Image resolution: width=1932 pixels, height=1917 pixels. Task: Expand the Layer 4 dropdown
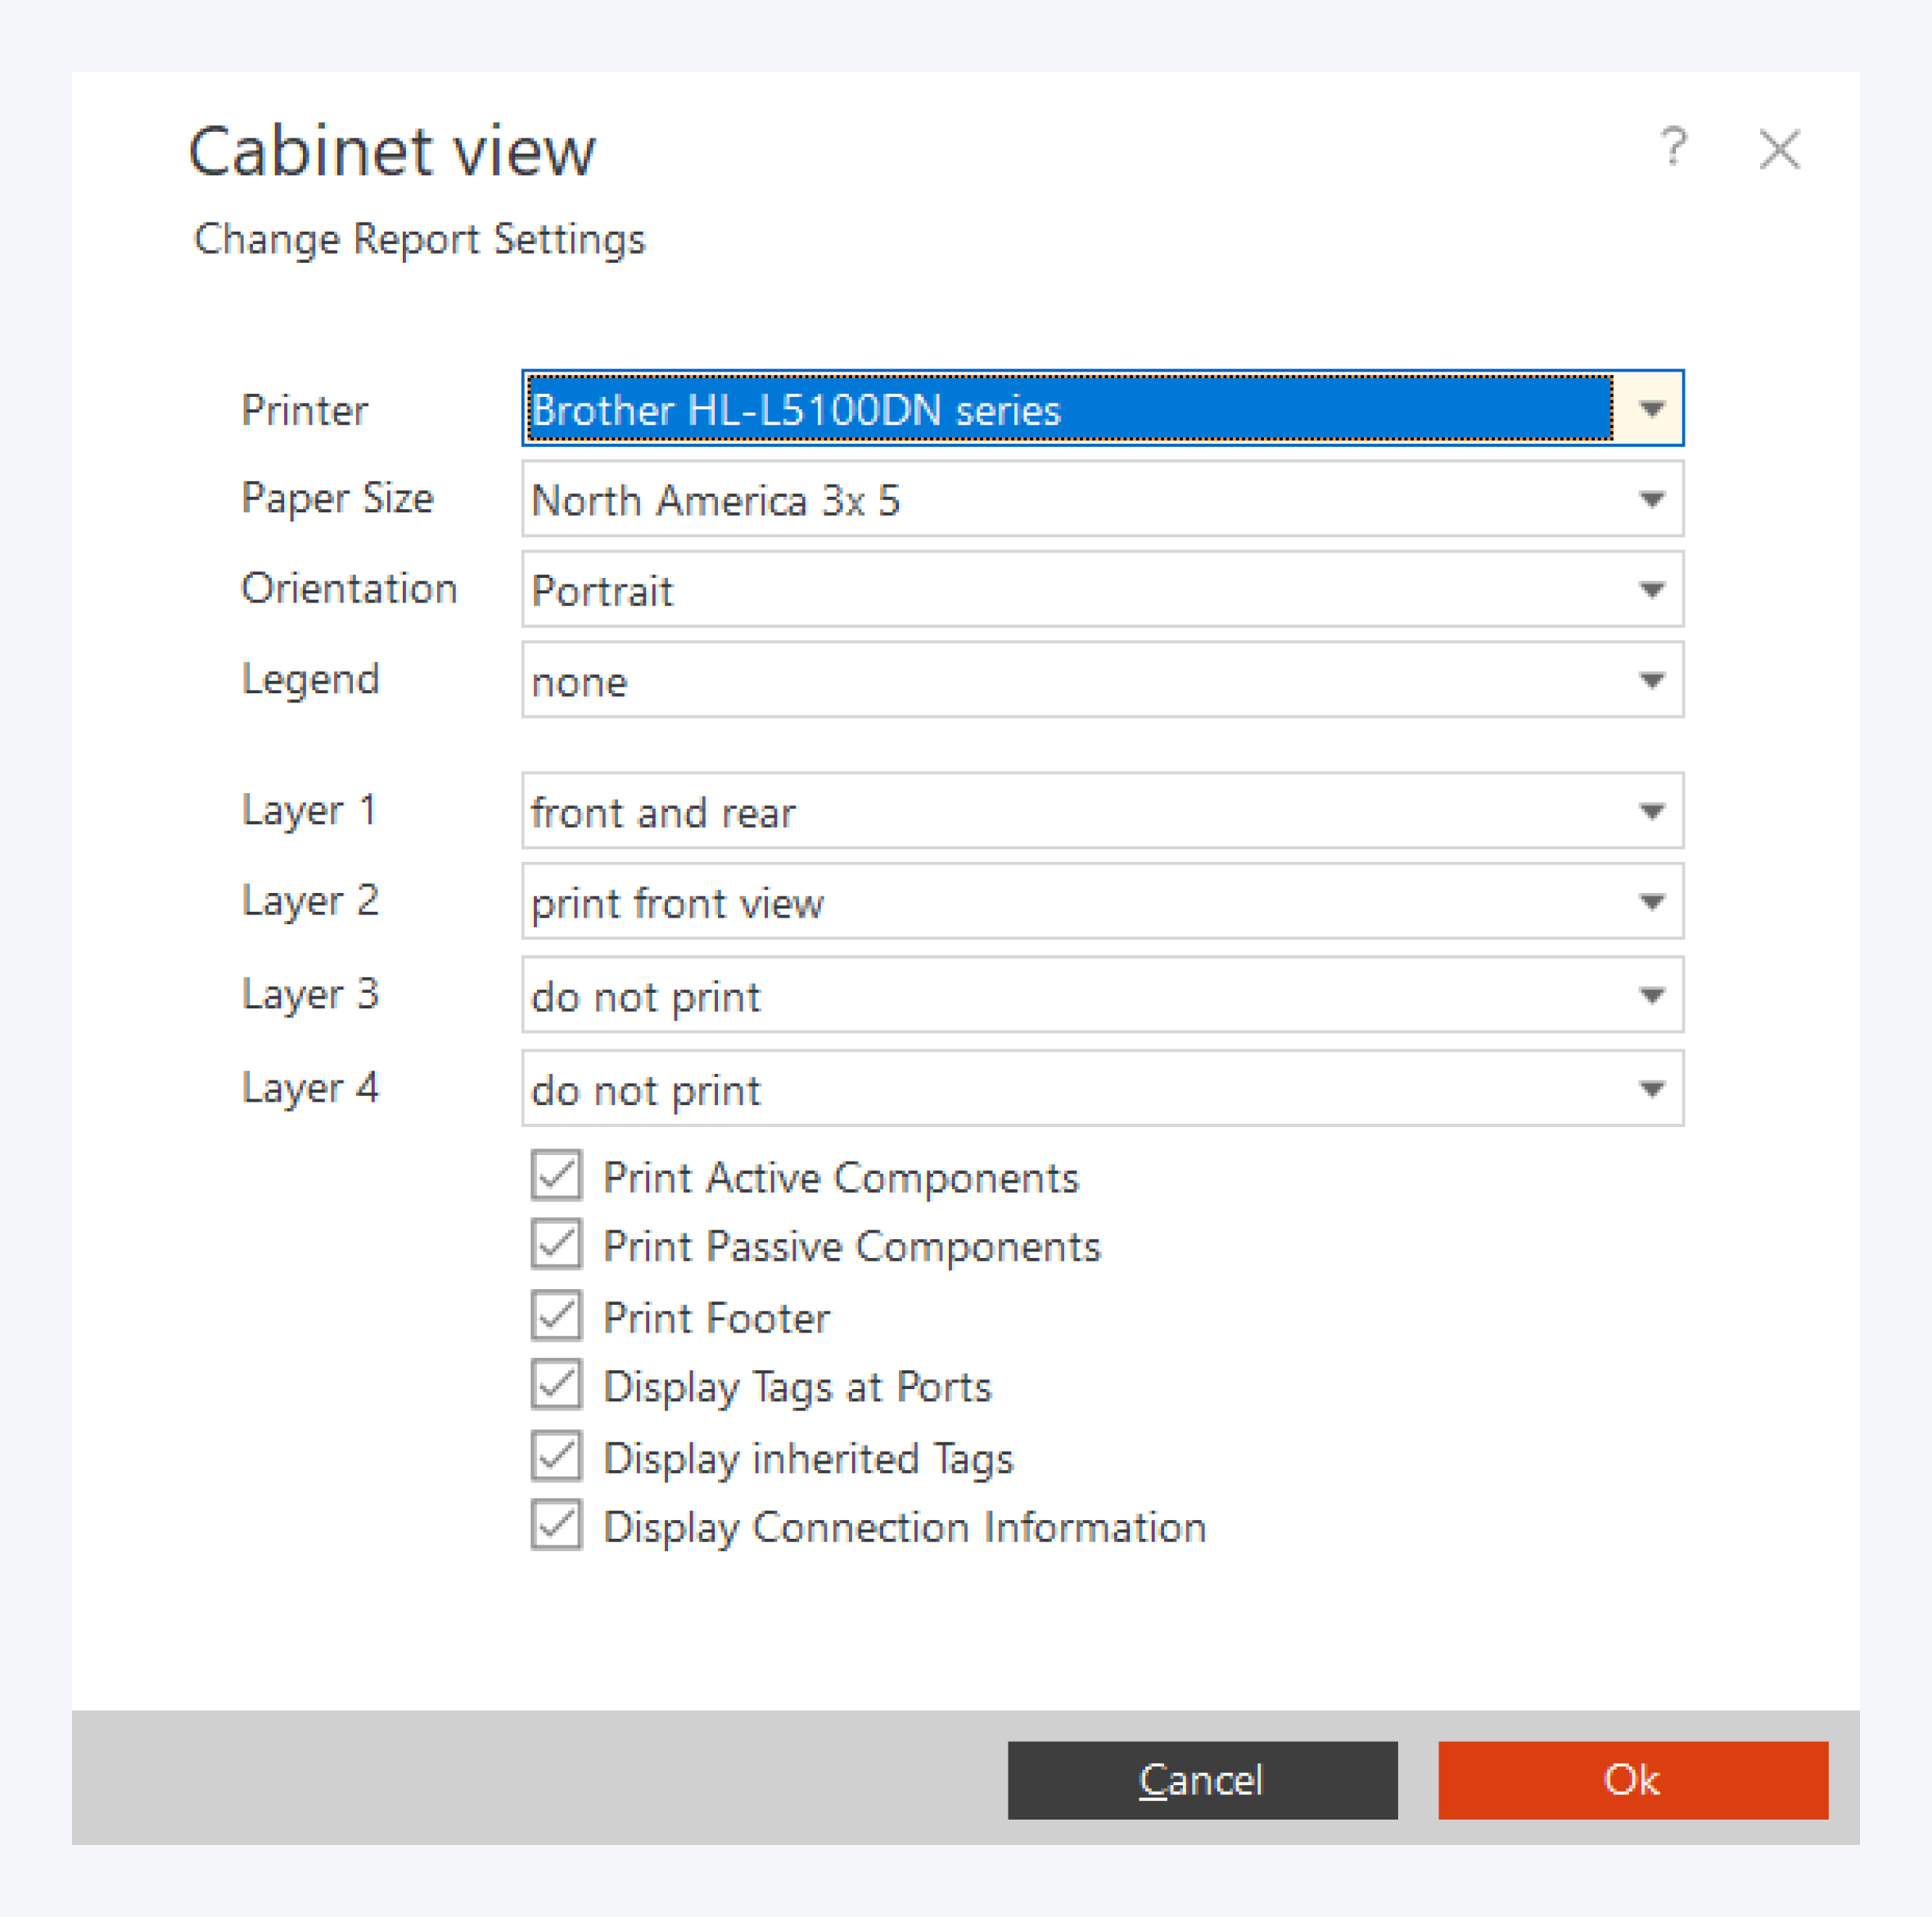tap(1651, 1088)
